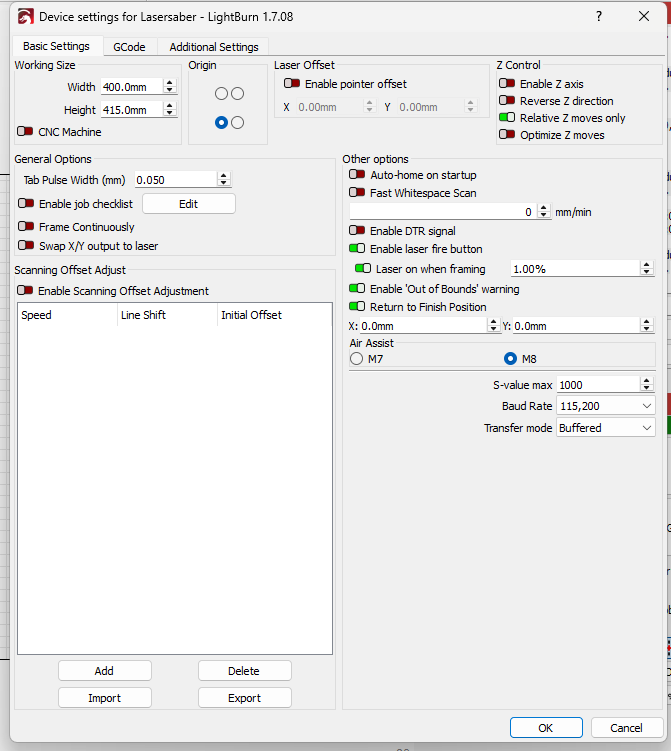671x751 pixels.
Task: Click the S-value max stepper arrows
Action: (x=647, y=385)
